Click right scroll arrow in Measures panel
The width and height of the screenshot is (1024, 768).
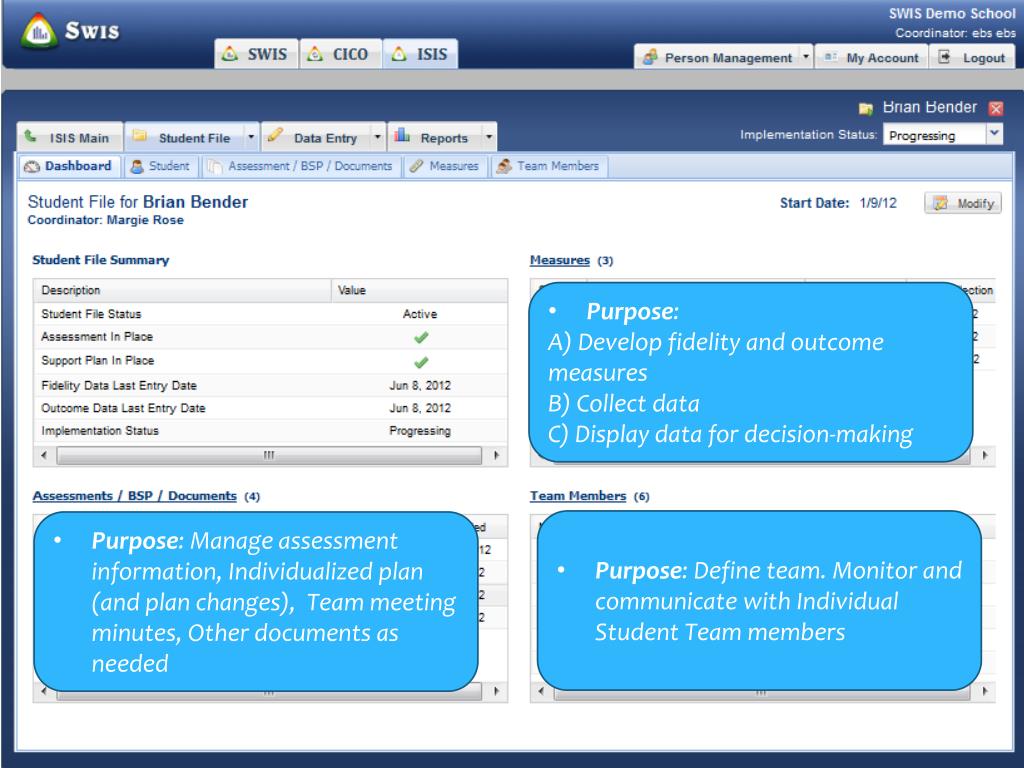(985, 455)
